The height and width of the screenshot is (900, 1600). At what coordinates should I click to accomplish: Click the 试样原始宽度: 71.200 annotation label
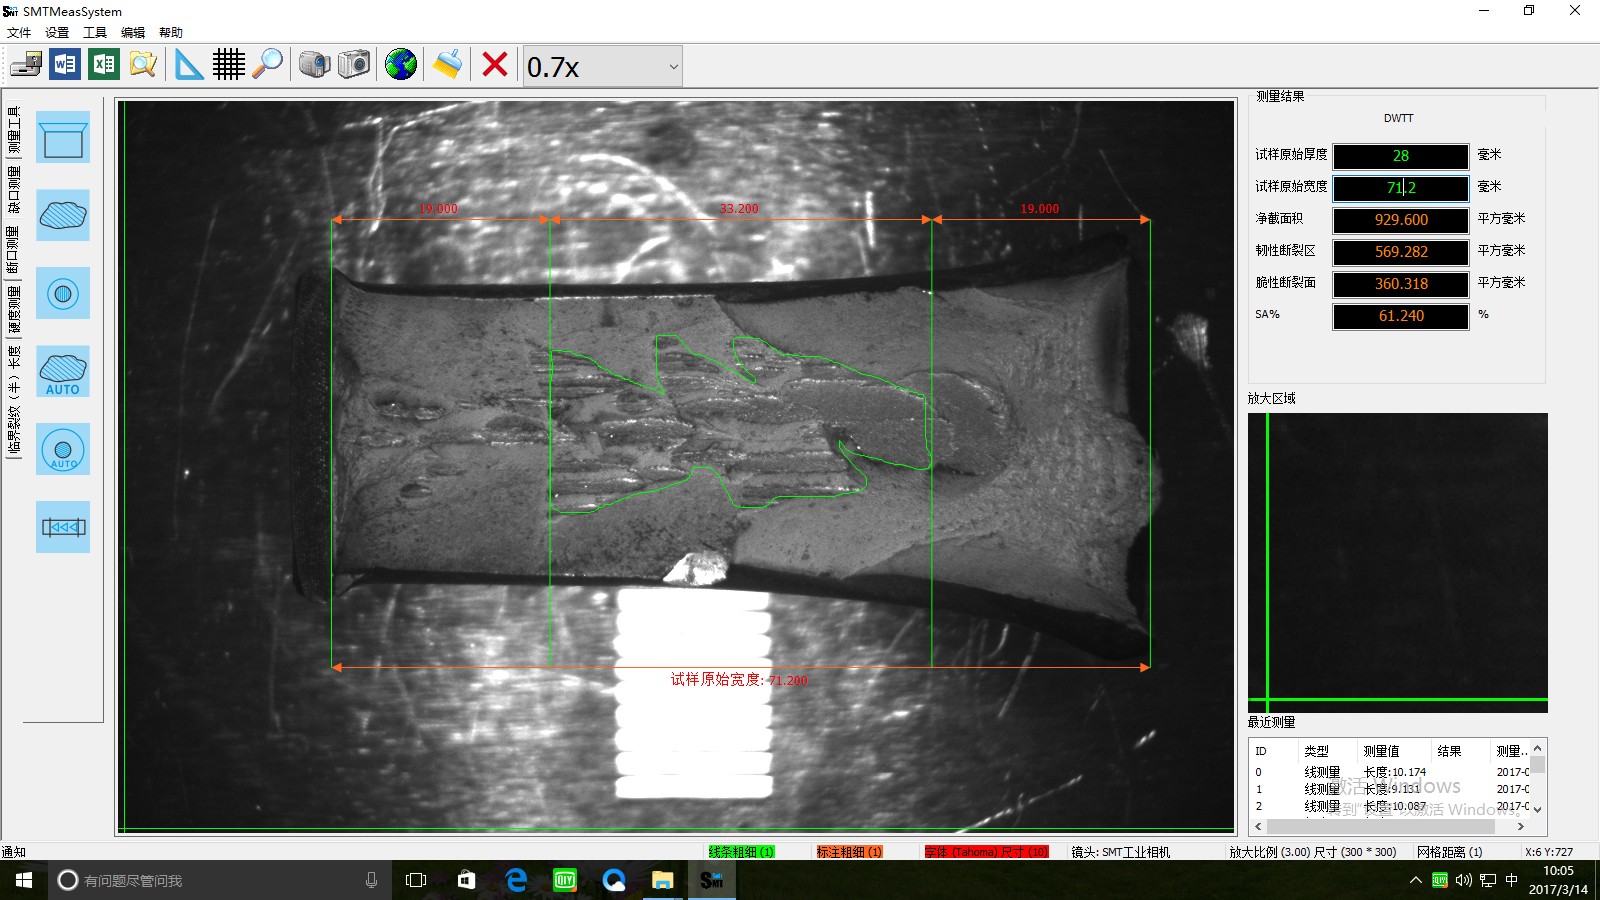[739, 680]
